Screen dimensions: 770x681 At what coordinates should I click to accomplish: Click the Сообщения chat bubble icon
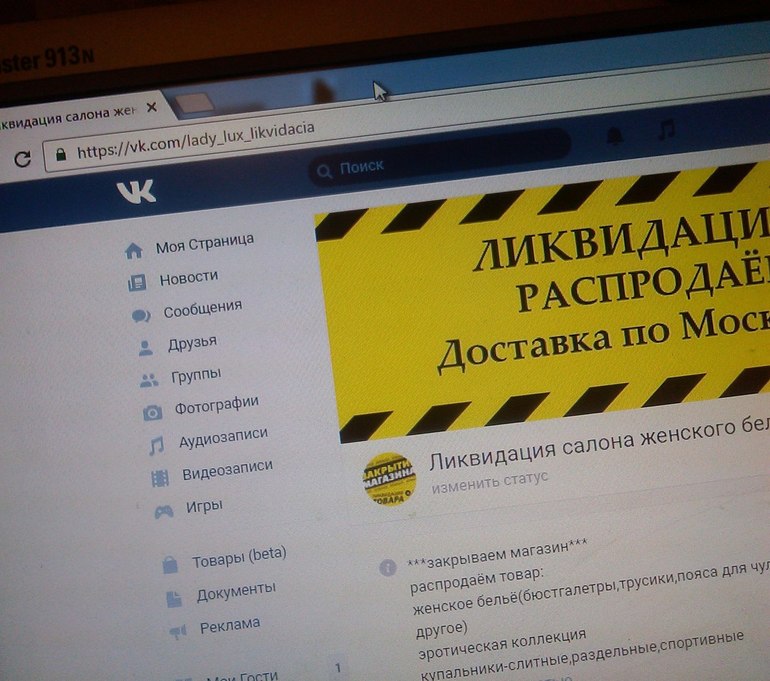coord(140,315)
